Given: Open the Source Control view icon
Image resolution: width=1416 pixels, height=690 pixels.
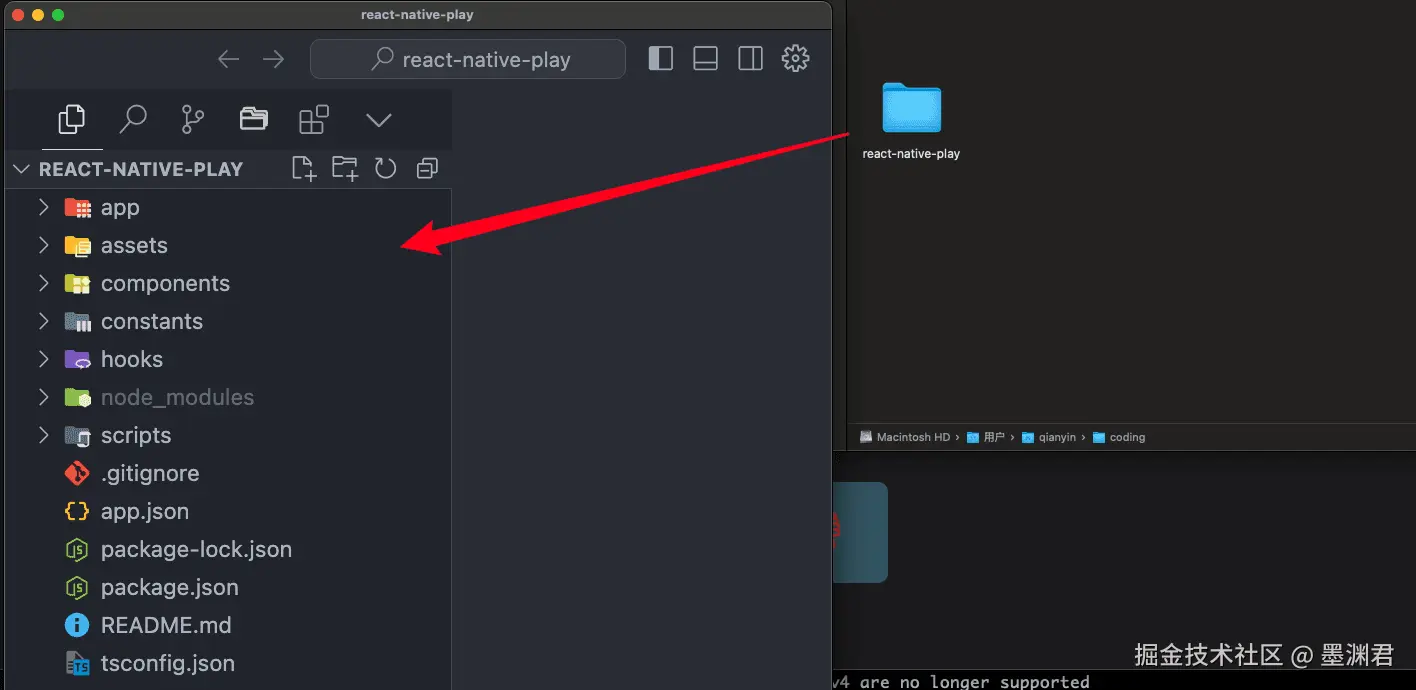Looking at the screenshot, I should [x=192, y=120].
